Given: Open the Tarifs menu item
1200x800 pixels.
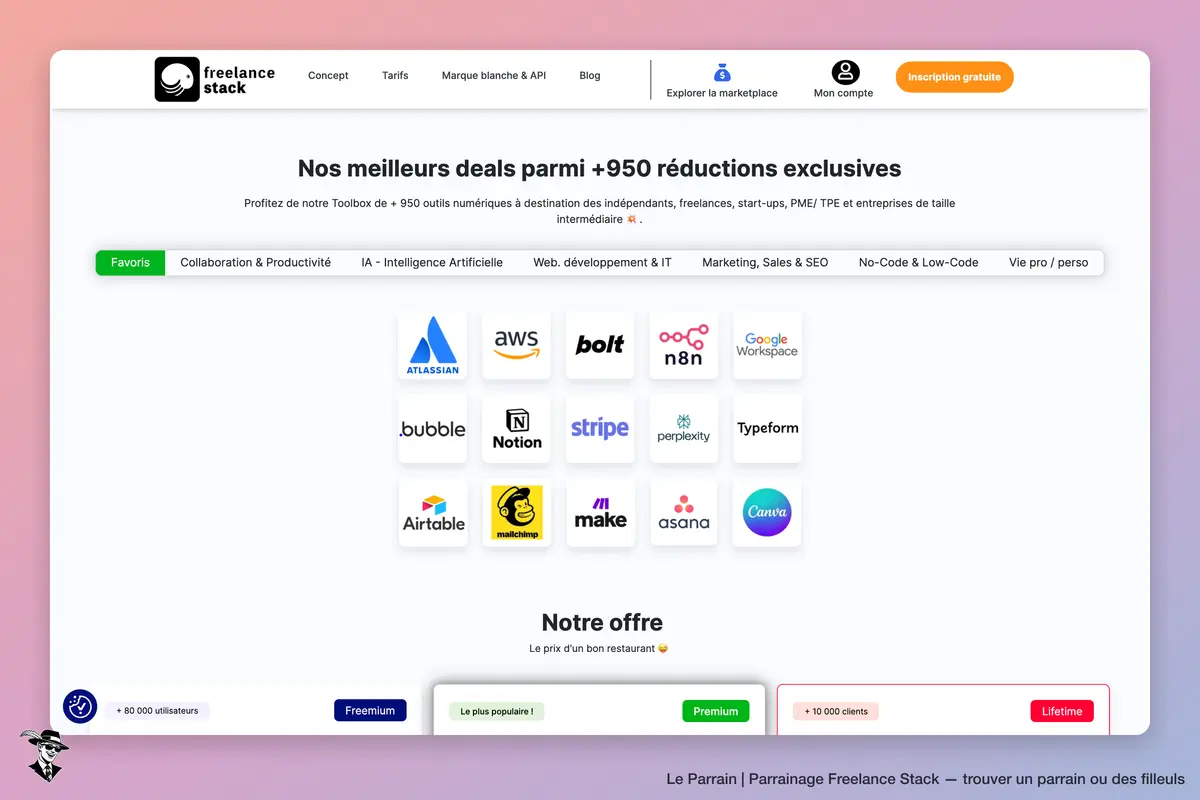Looking at the screenshot, I should pos(395,76).
